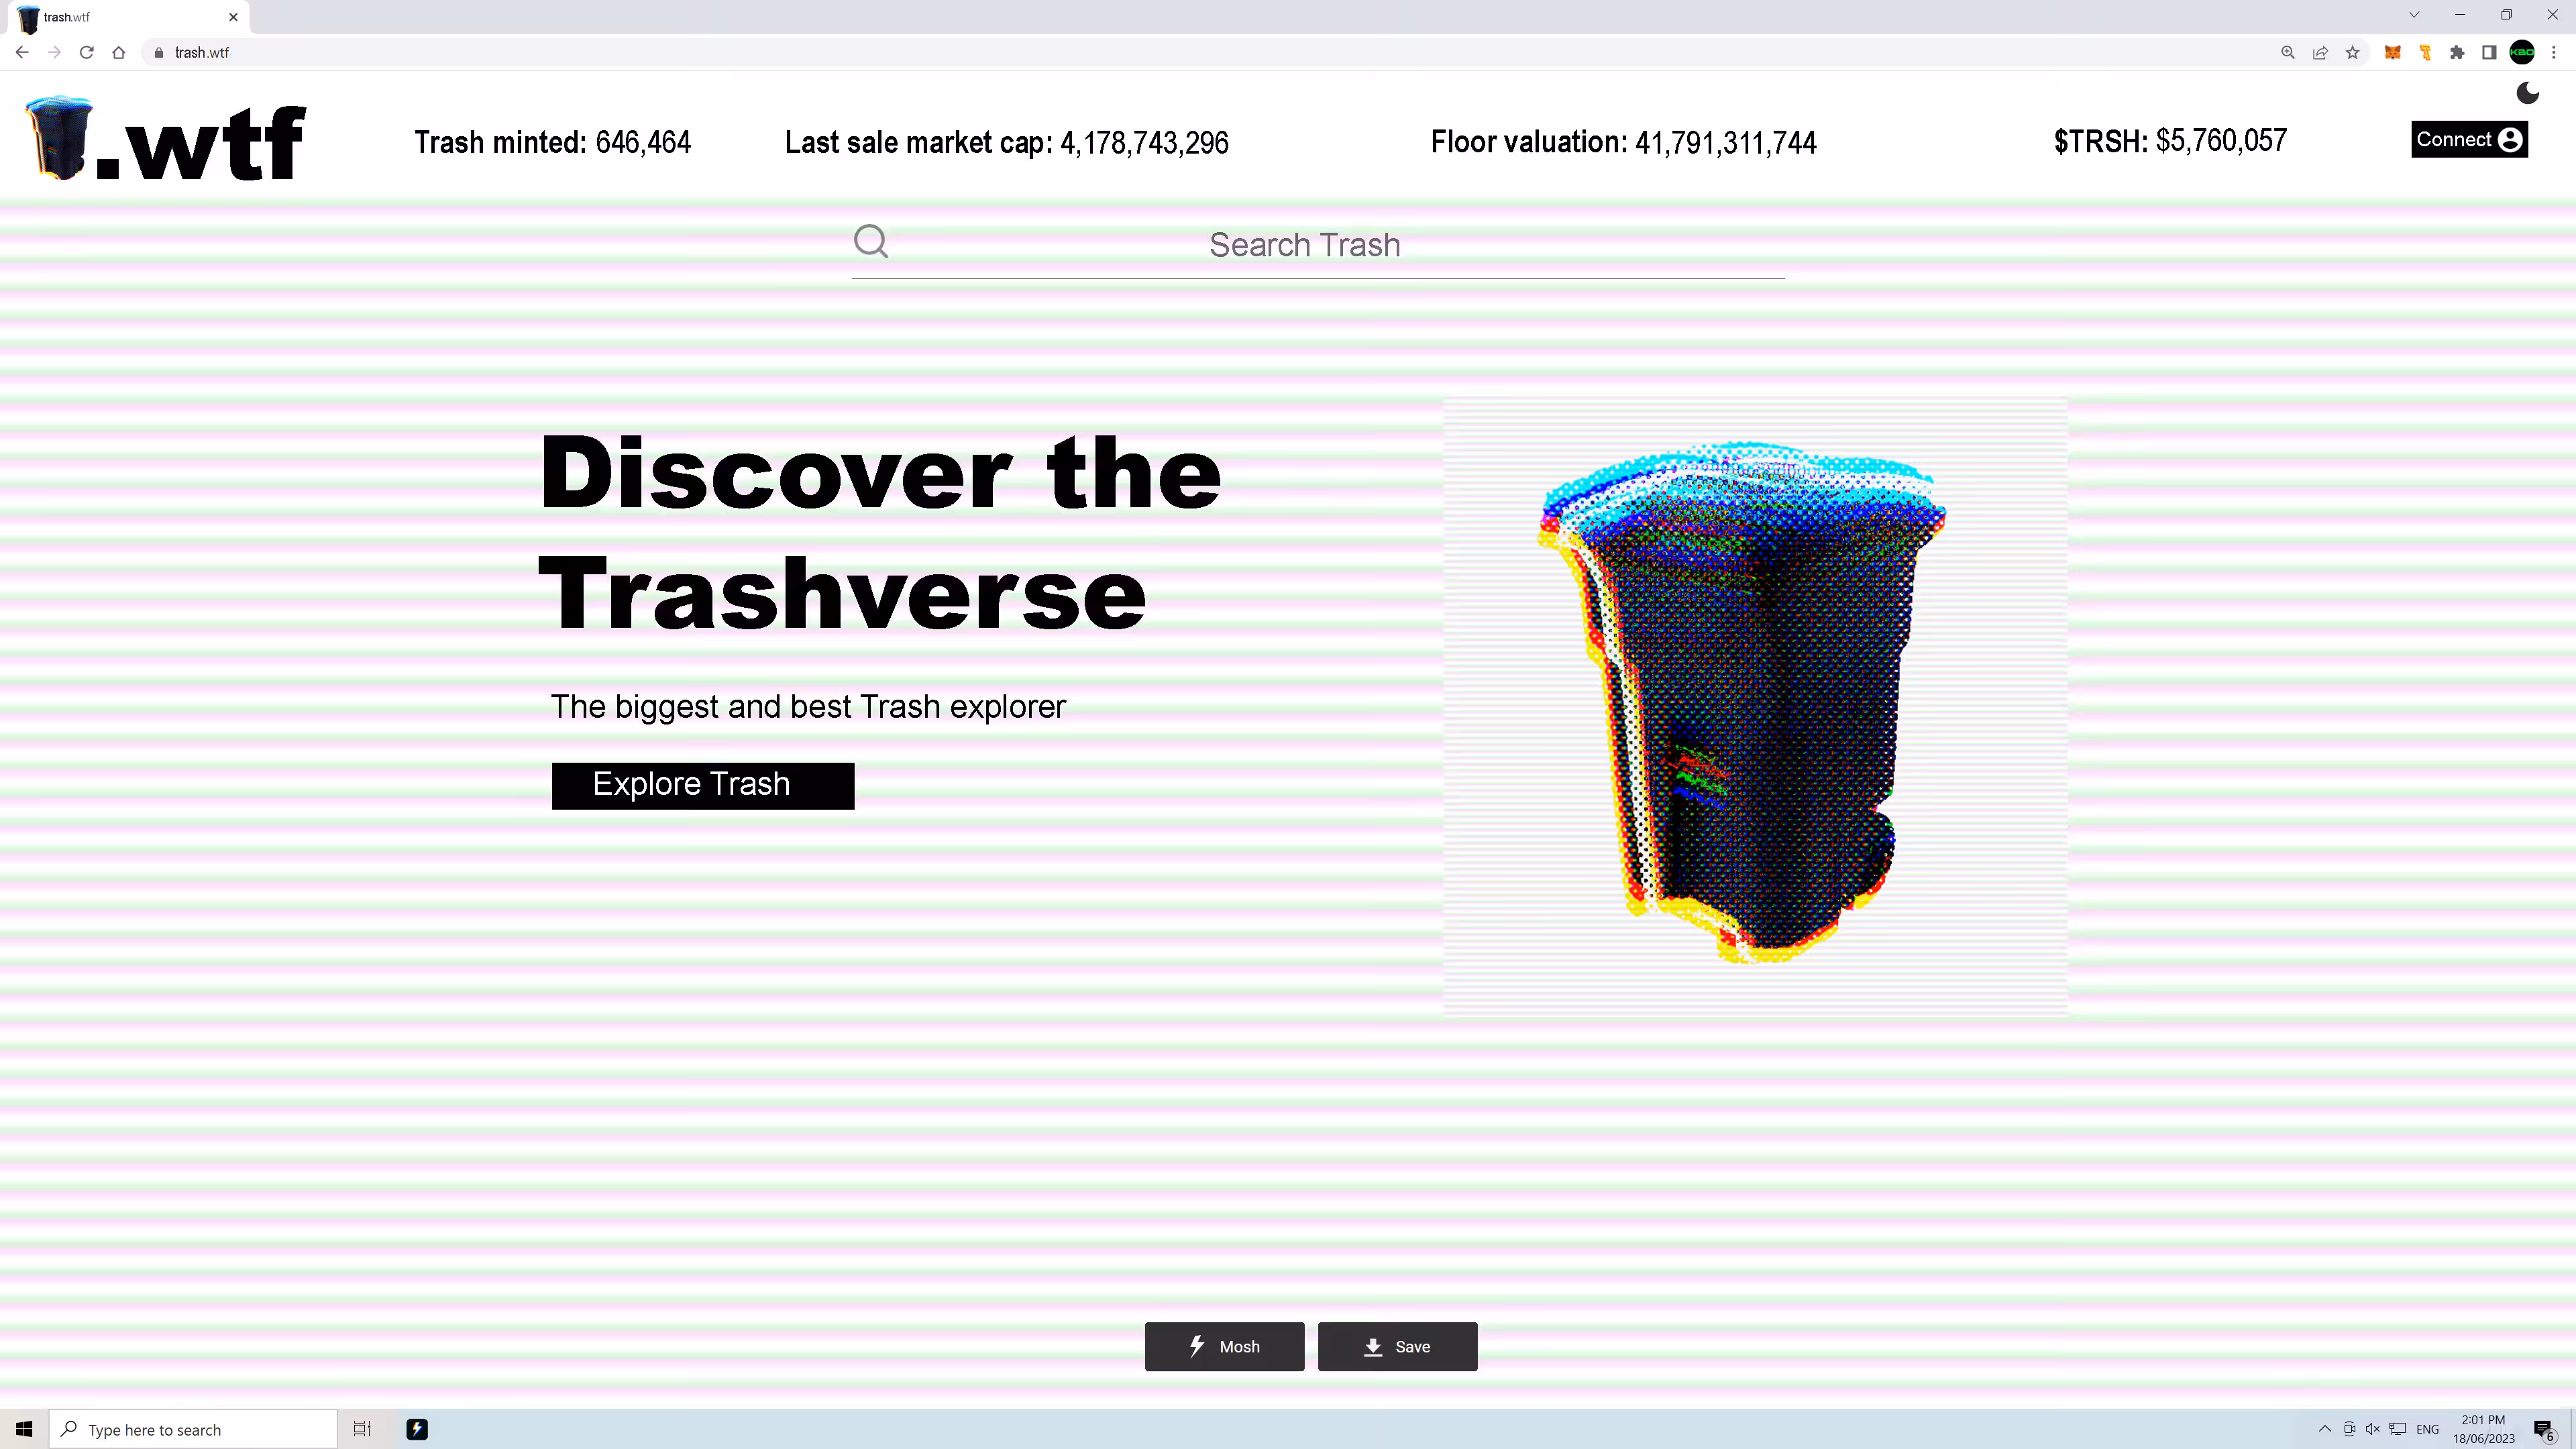Open the browser home page icon
Image resolution: width=2576 pixels, height=1449 pixels.
tap(119, 52)
